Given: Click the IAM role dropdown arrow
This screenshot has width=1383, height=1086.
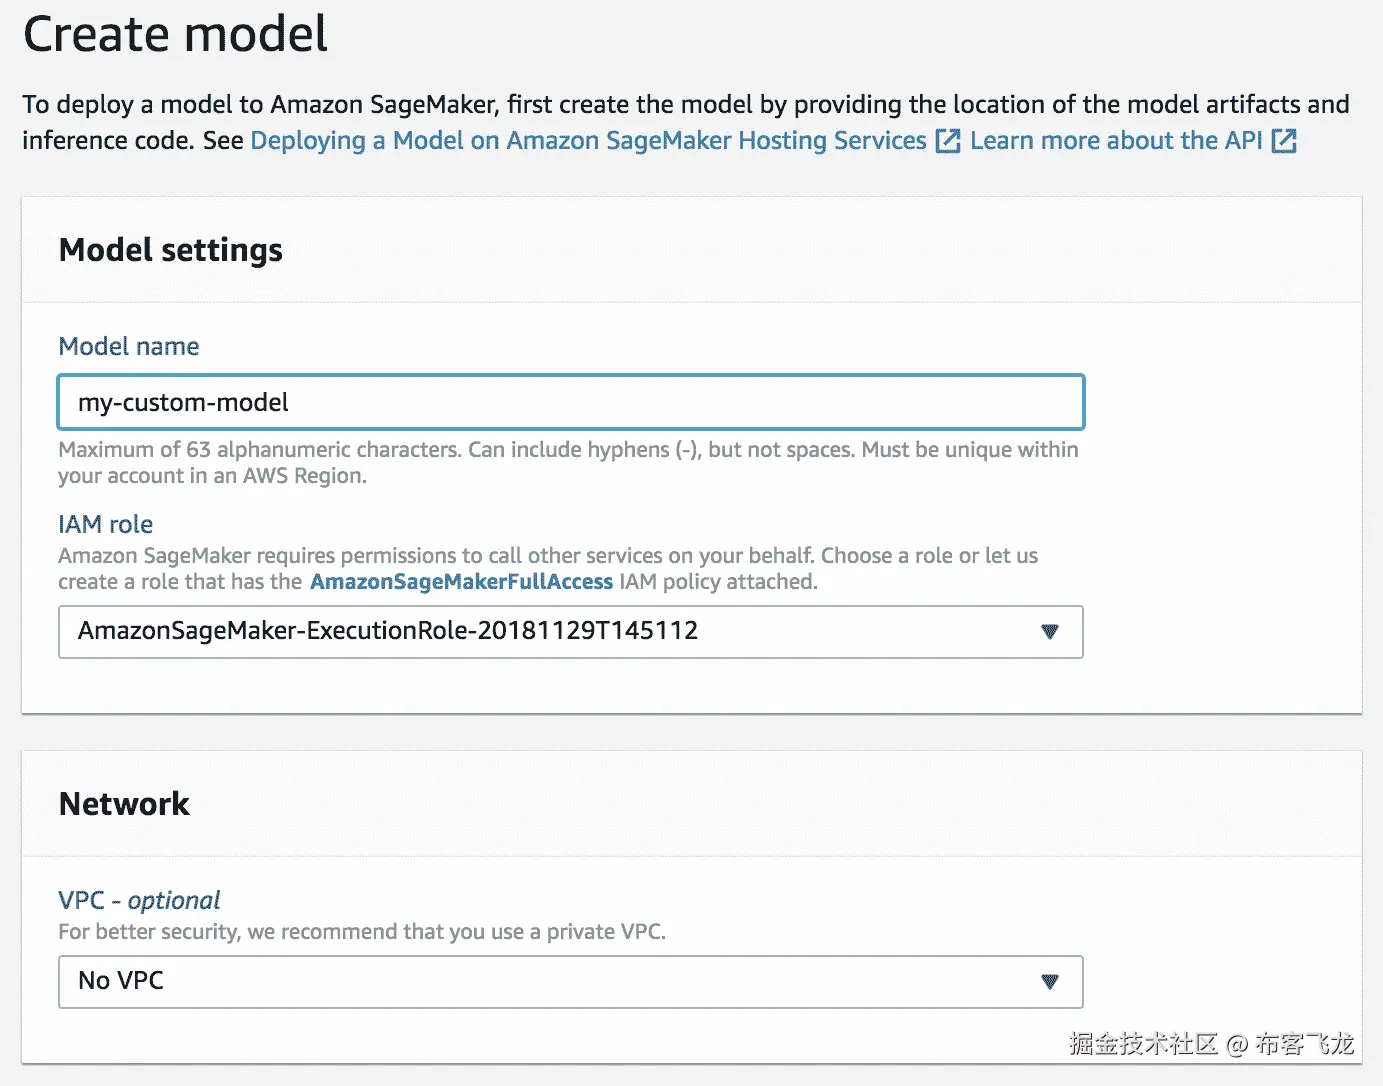Looking at the screenshot, I should tap(1049, 632).
